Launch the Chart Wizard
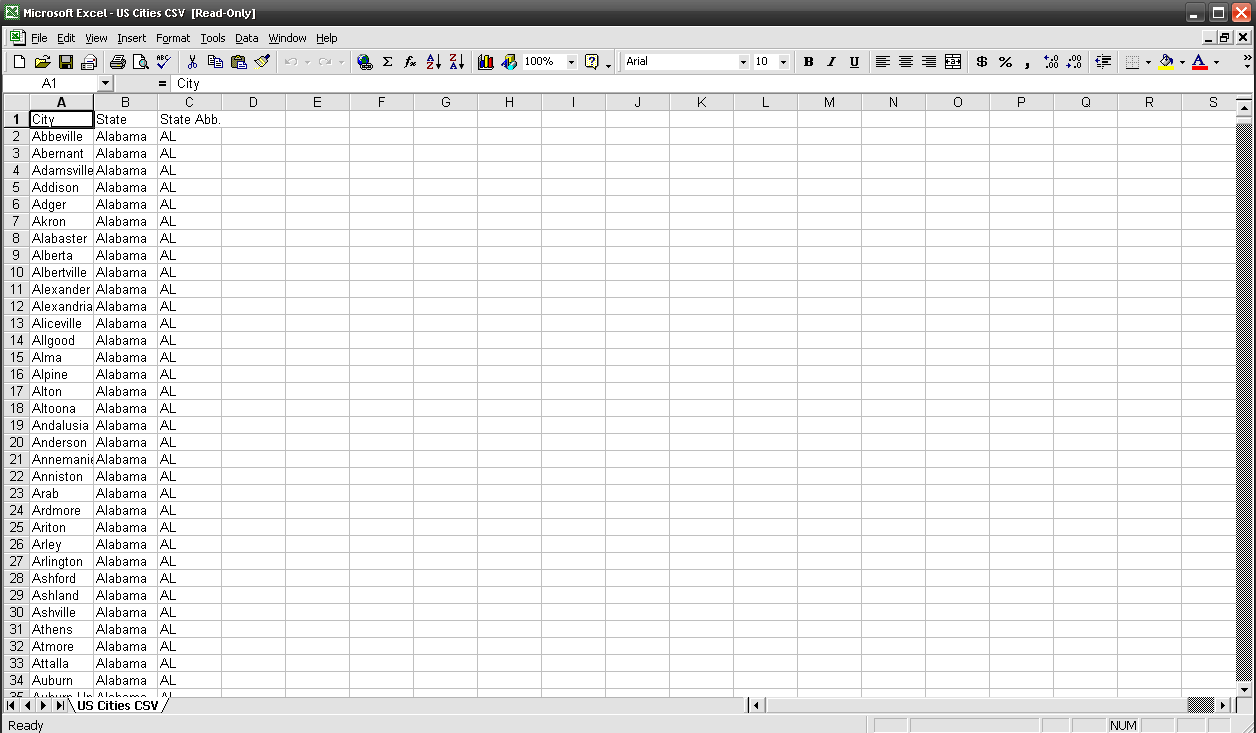Screen dimensions: 1256x733 (486, 62)
